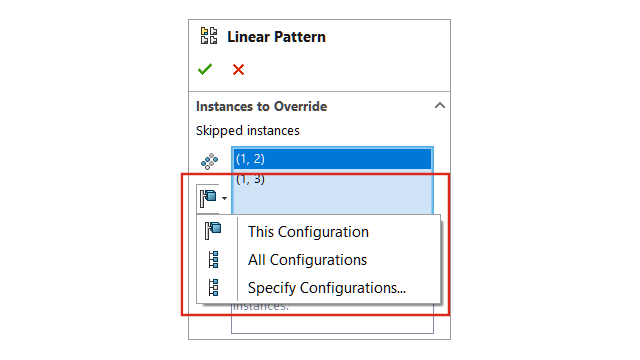
Task: Click the Linear Pattern title text
Action: click(x=276, y=37)
